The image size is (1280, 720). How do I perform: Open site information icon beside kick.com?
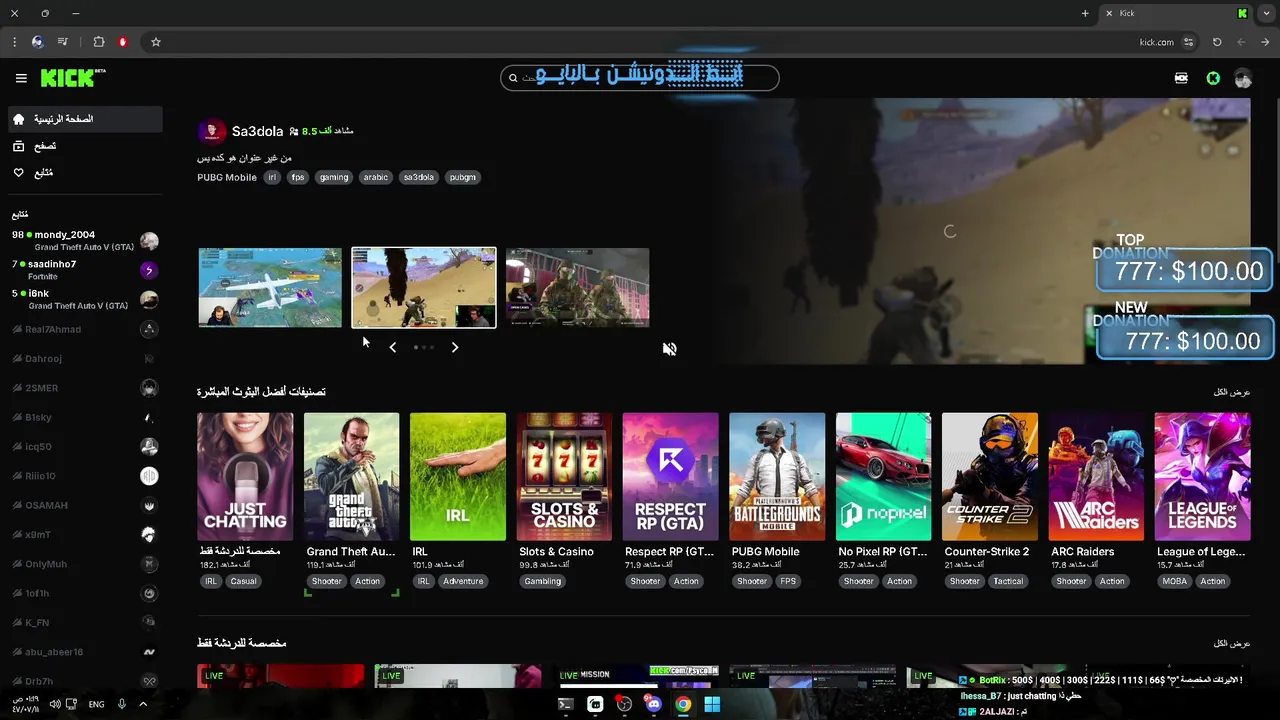pyautogui.click(x=1188, y=42)
